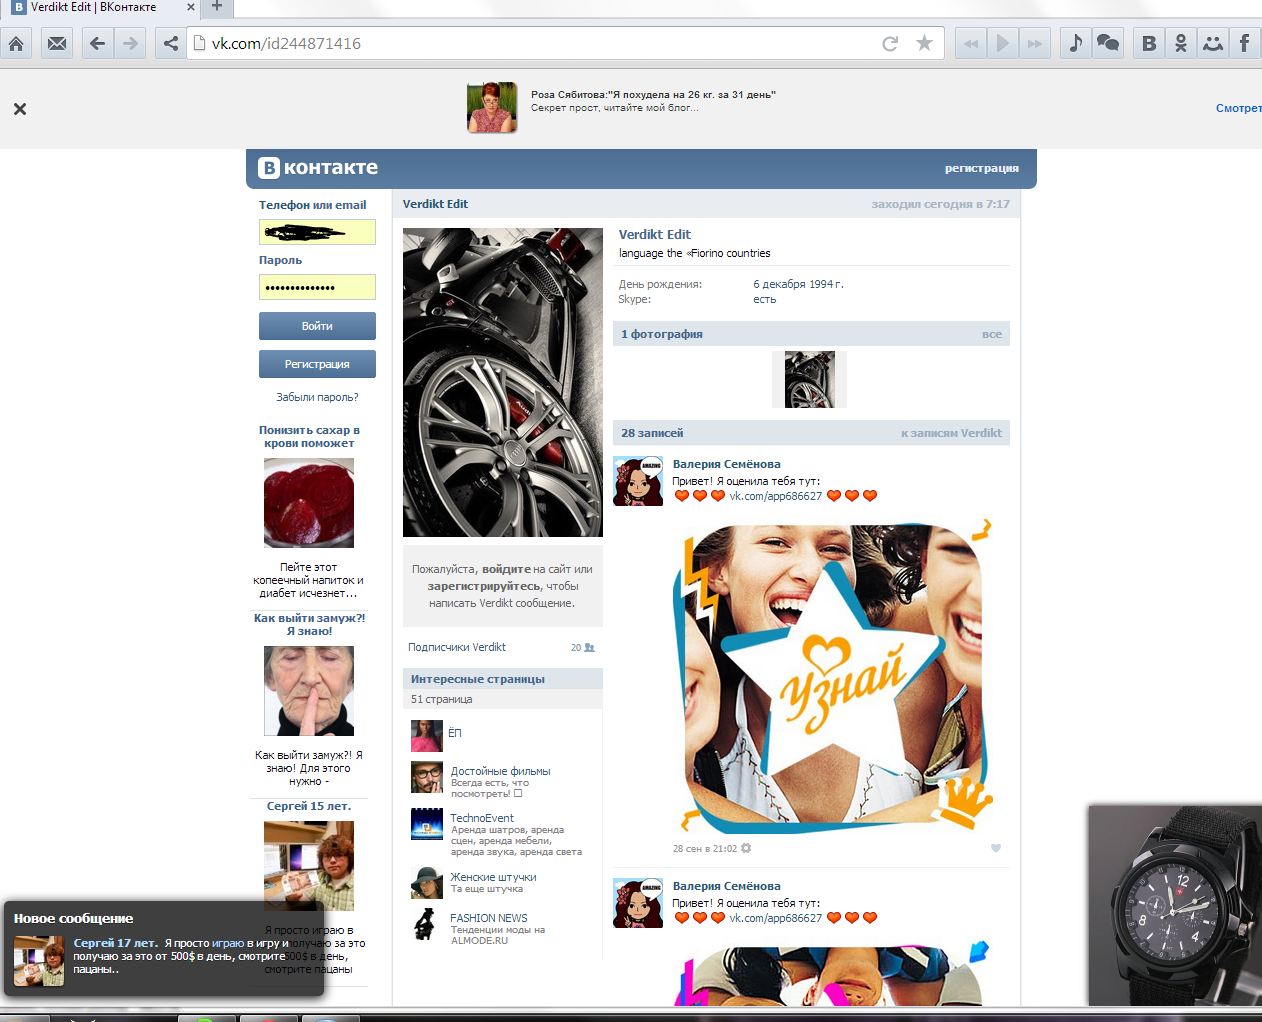Open the 'Узнай' star post image

[x=832, y=676]
